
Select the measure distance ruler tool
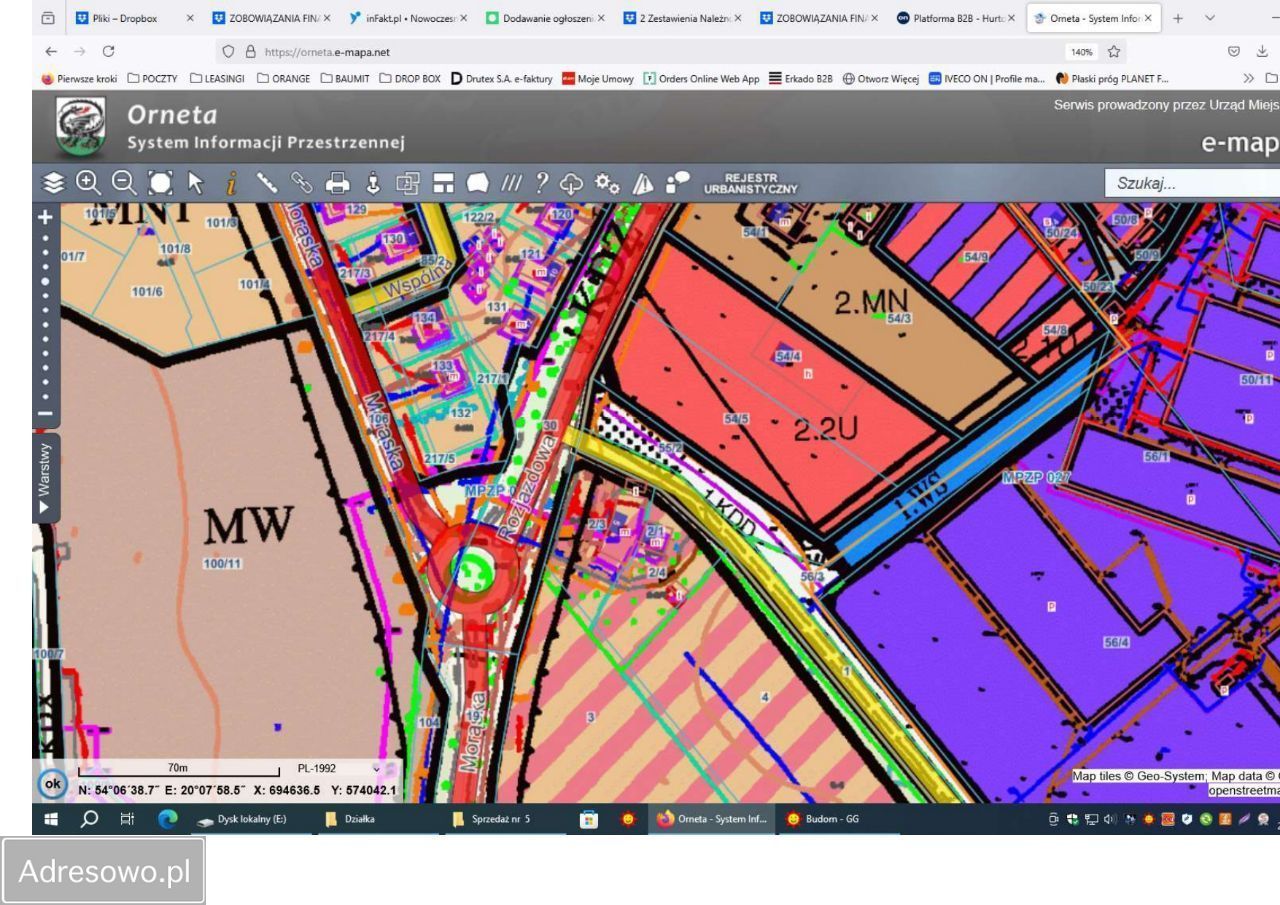tap(267, 183)
